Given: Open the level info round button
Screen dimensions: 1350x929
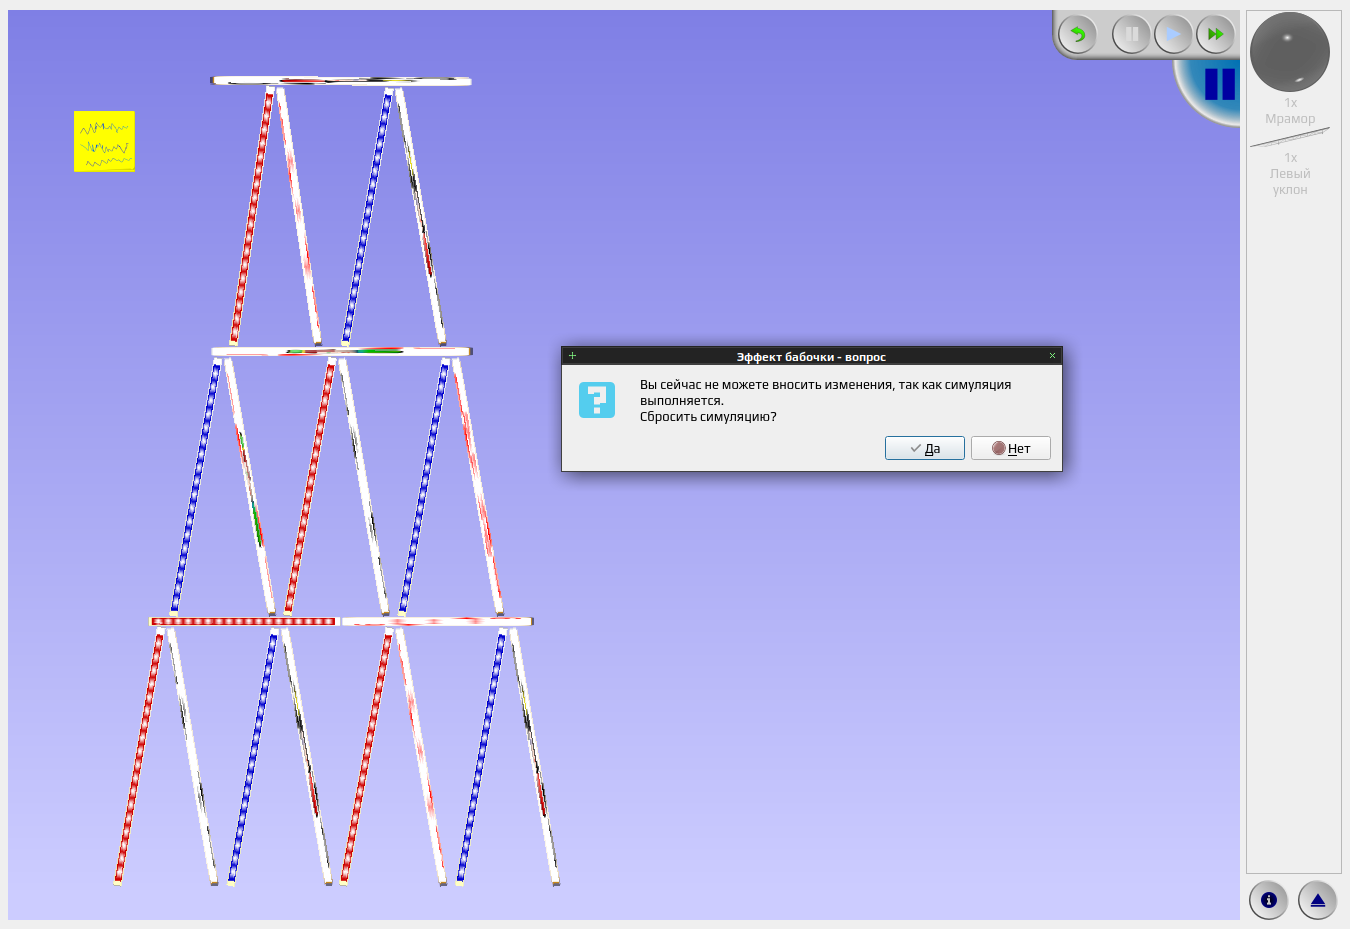Looking at the screenshot, I should coord(1269,900).
